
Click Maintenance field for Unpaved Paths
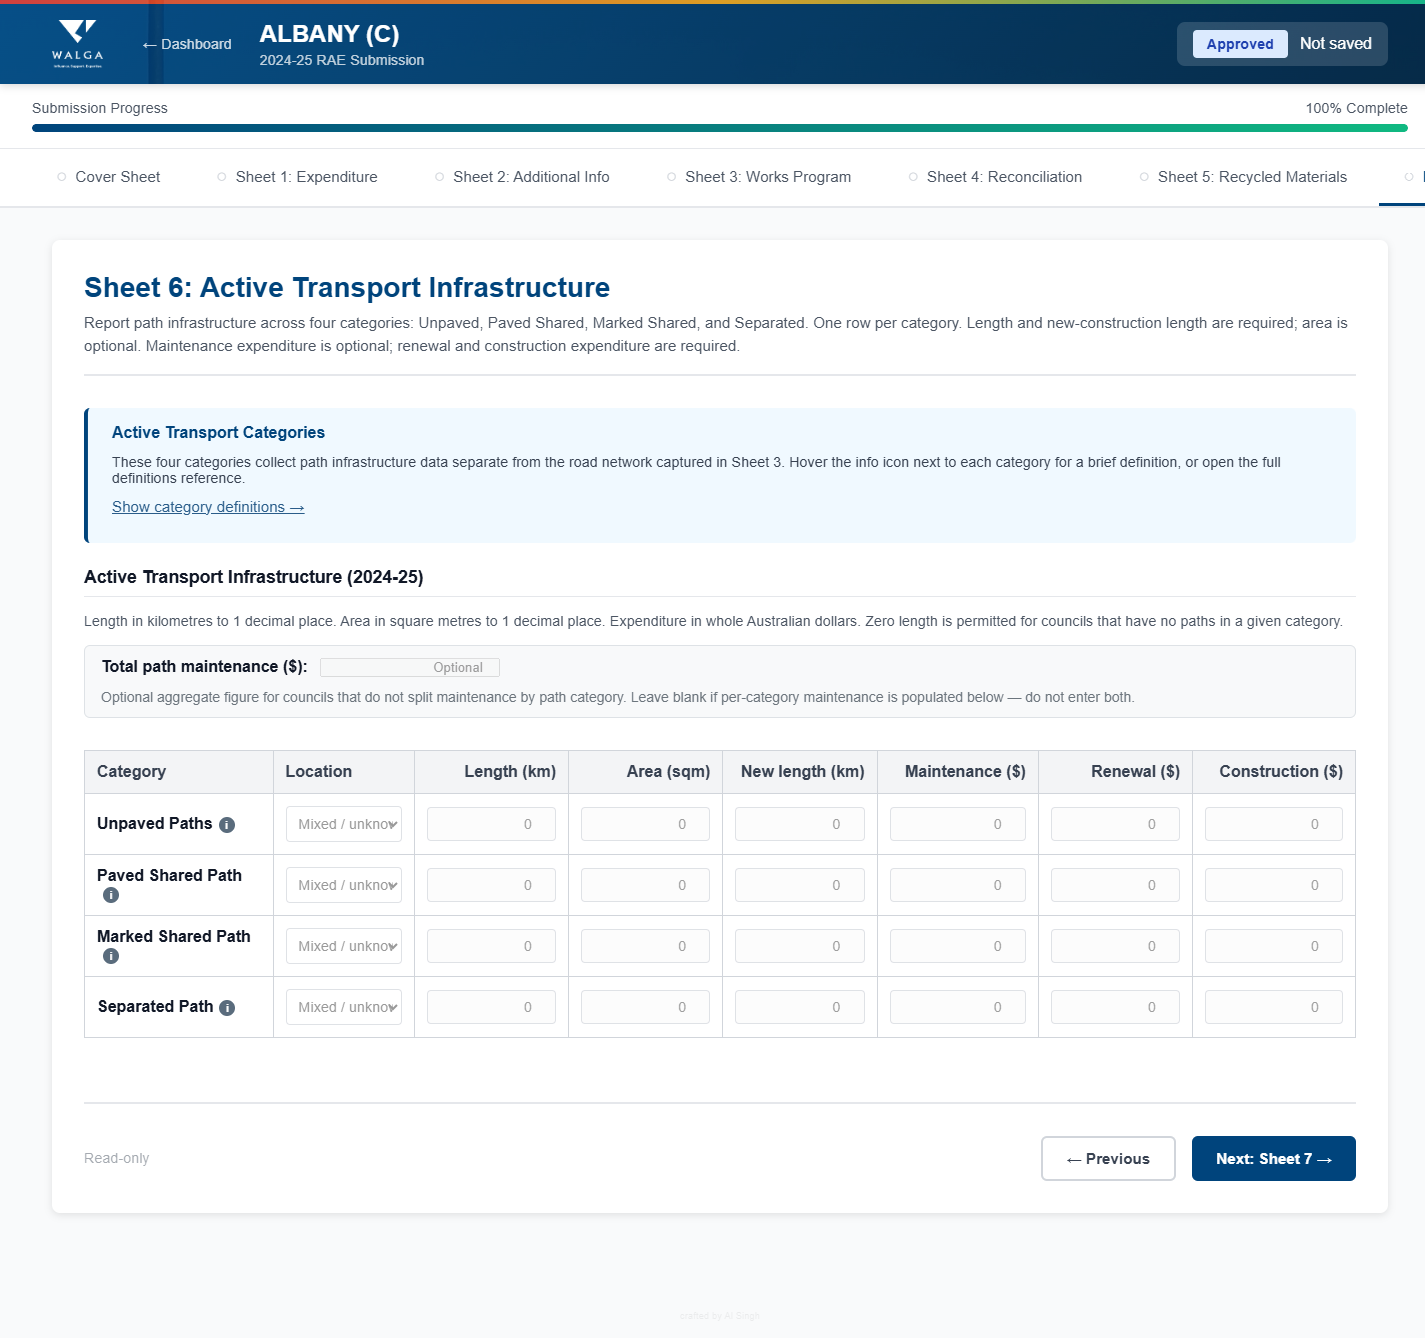coord(958,824)
